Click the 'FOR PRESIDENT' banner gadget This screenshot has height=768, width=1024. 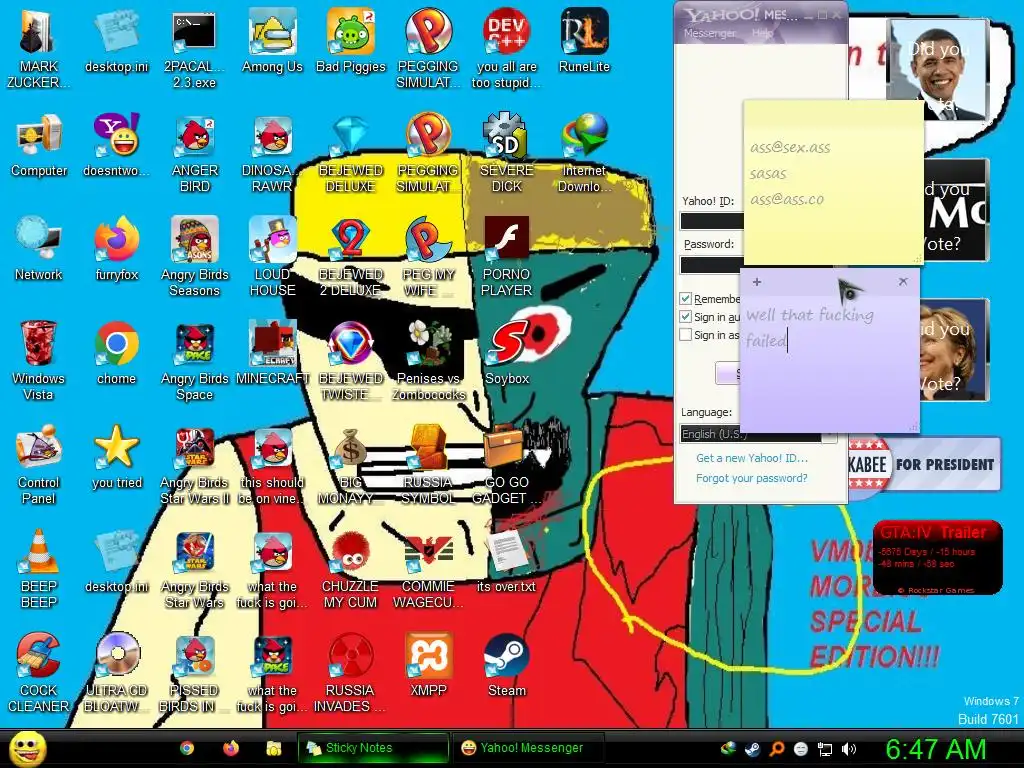tap(925, 464)
